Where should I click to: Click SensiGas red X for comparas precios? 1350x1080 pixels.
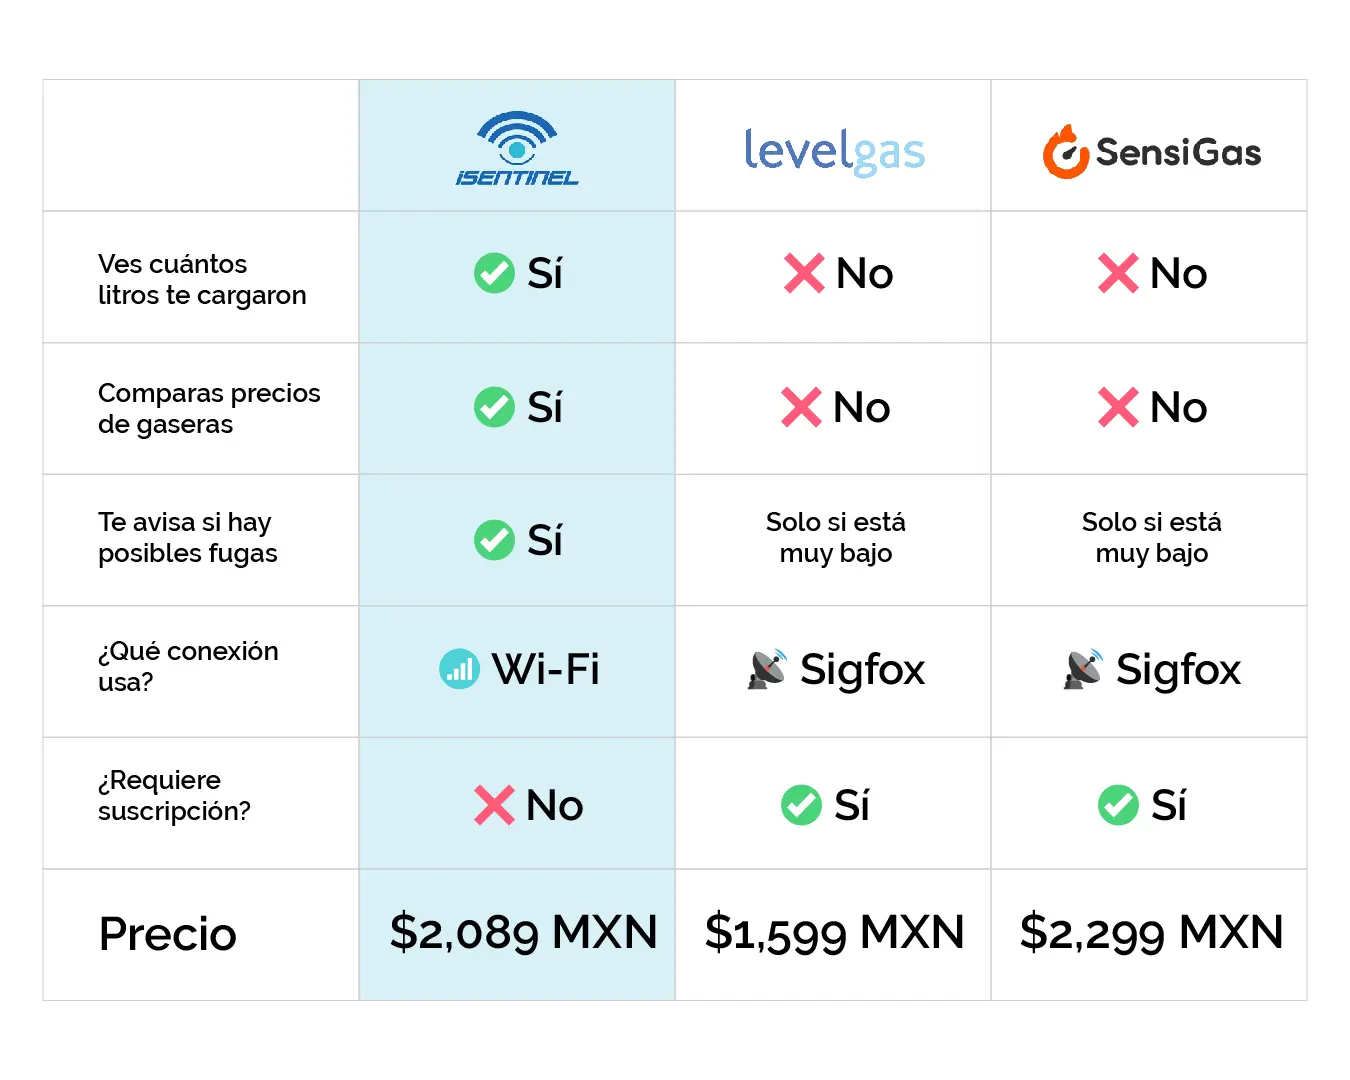[1118, 407]
